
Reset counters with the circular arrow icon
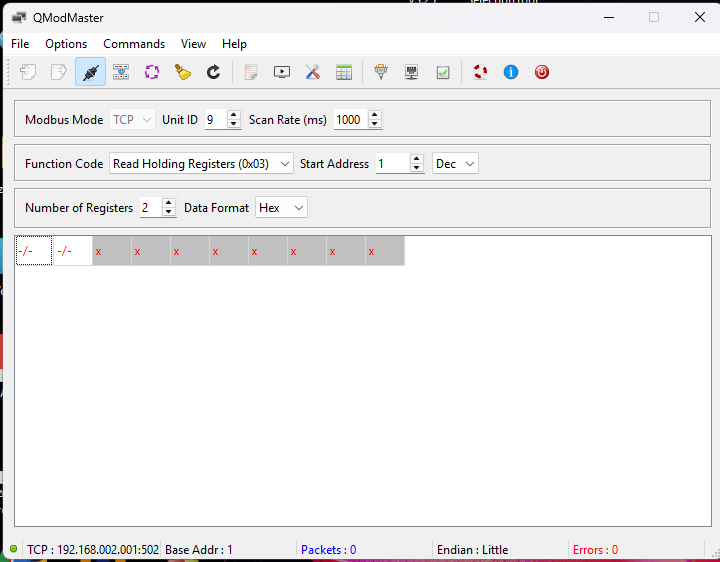pyautogui.click(x=214, y=72)
